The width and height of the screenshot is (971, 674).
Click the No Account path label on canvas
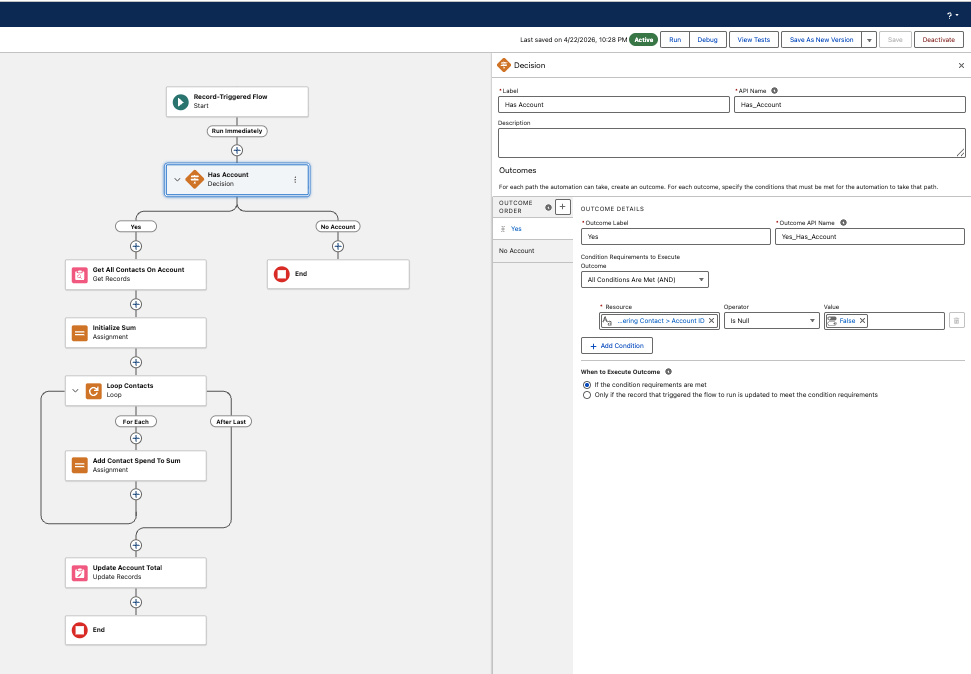(x=337, y=227)
